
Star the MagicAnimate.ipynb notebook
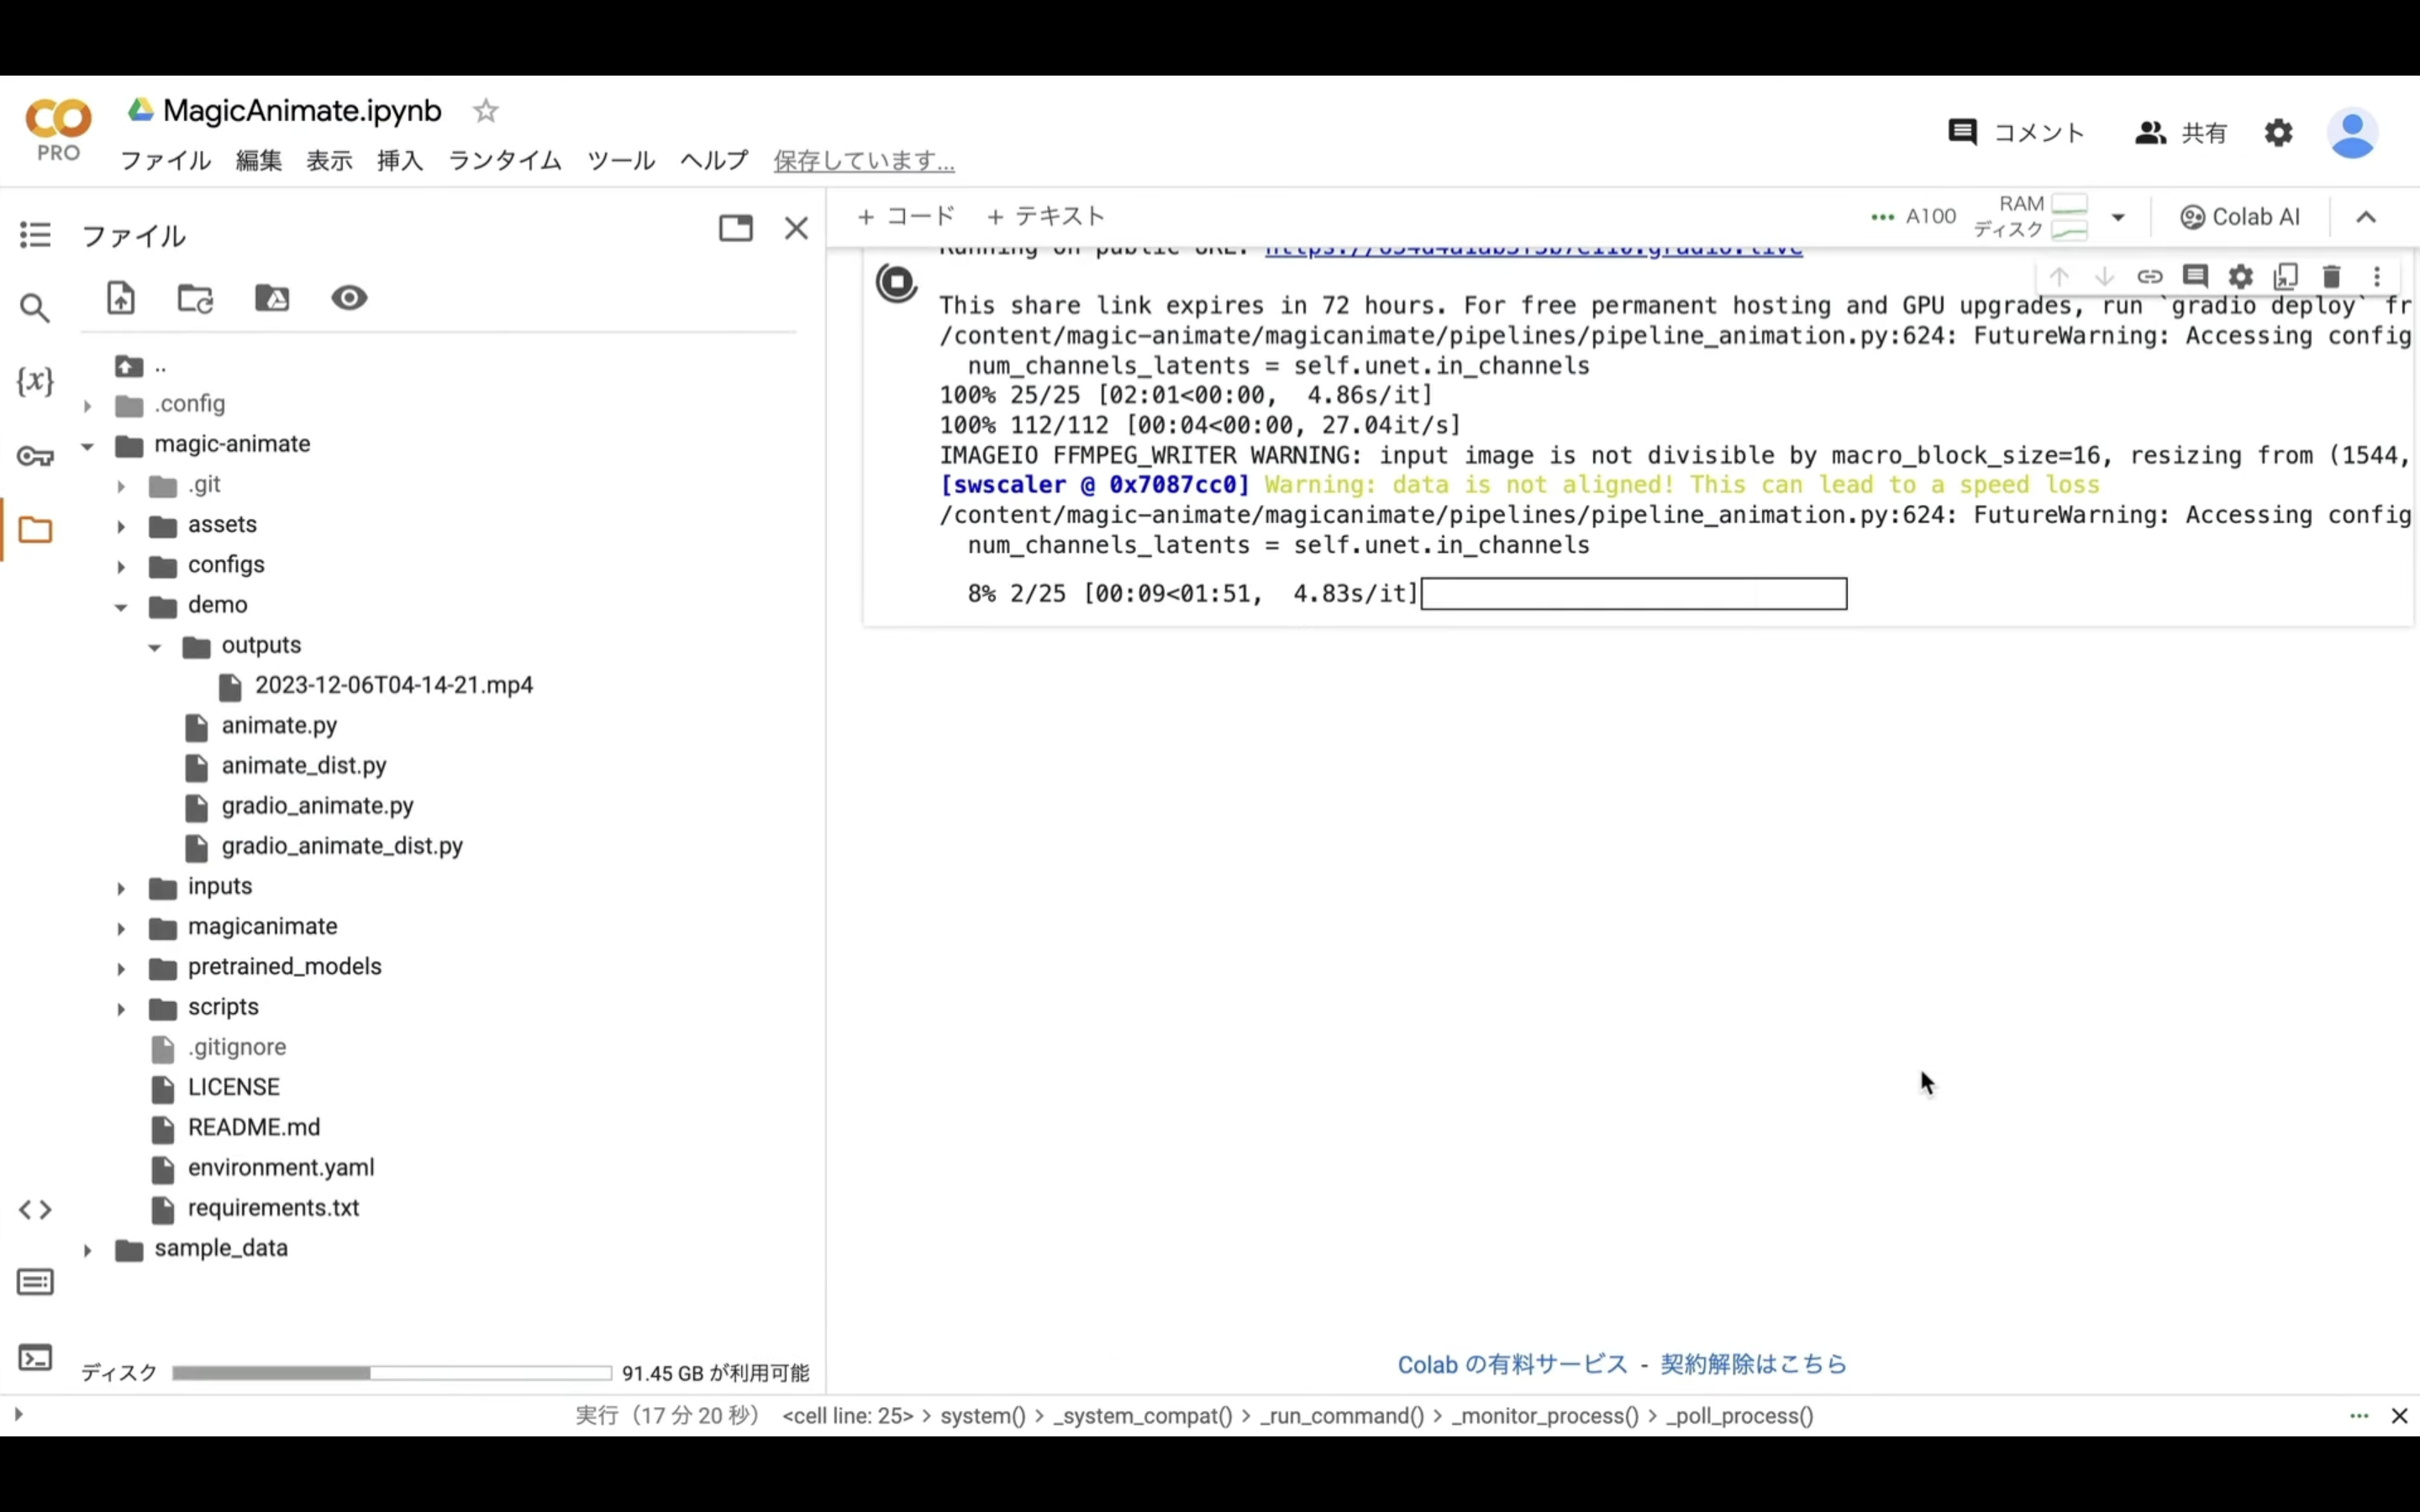486,111
